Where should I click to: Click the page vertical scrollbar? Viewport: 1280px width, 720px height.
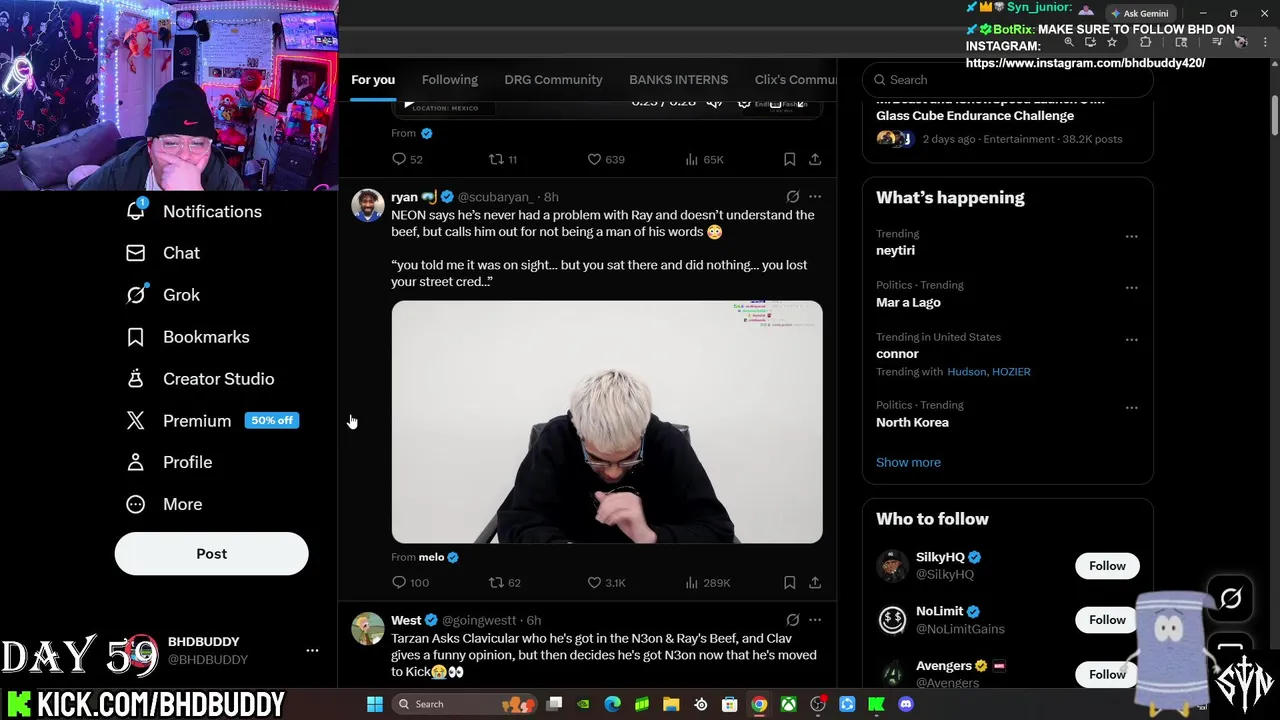1274,115
